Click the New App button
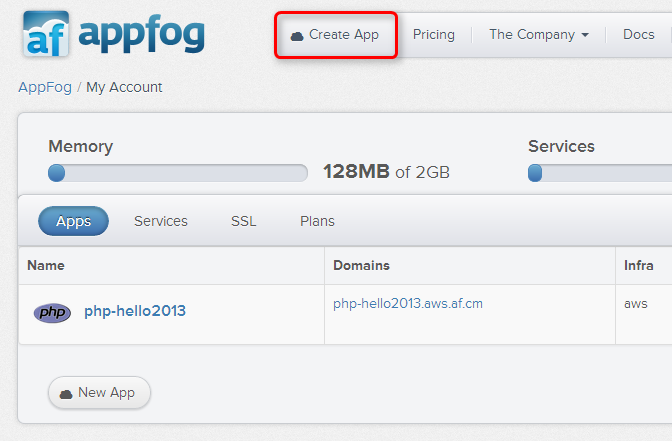This screenshot has width=672, height=441. pyautogui.click(x=99, y=393)
